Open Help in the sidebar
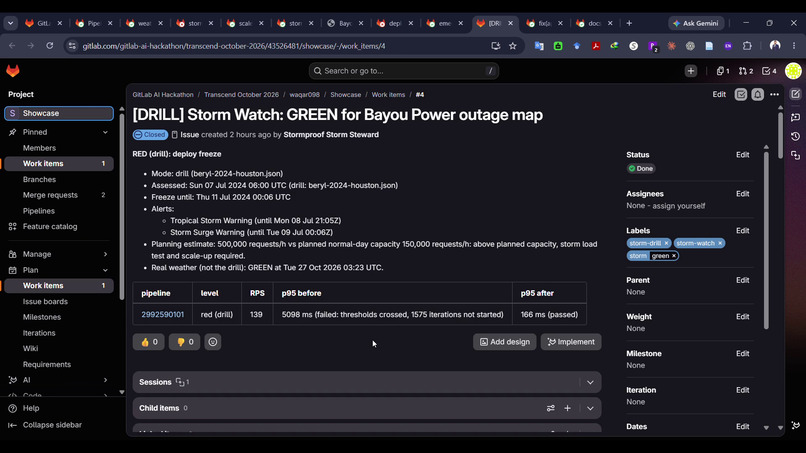This screenshot has height=453, width=806. point(24,408)
